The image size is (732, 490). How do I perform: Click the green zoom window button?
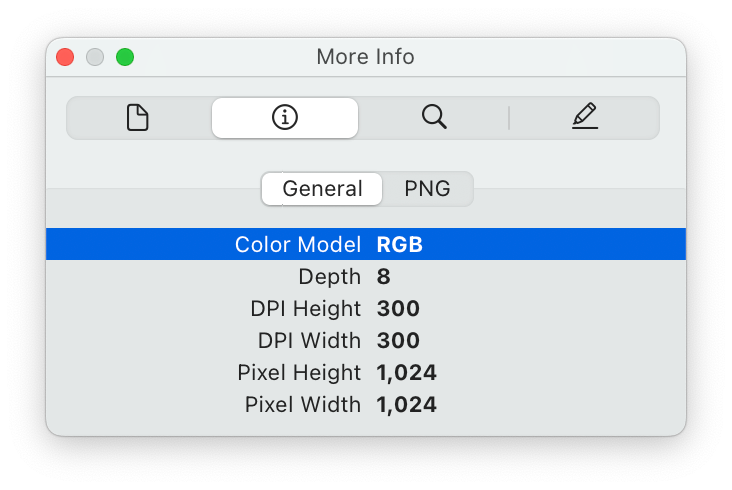[x=125, y=57]
